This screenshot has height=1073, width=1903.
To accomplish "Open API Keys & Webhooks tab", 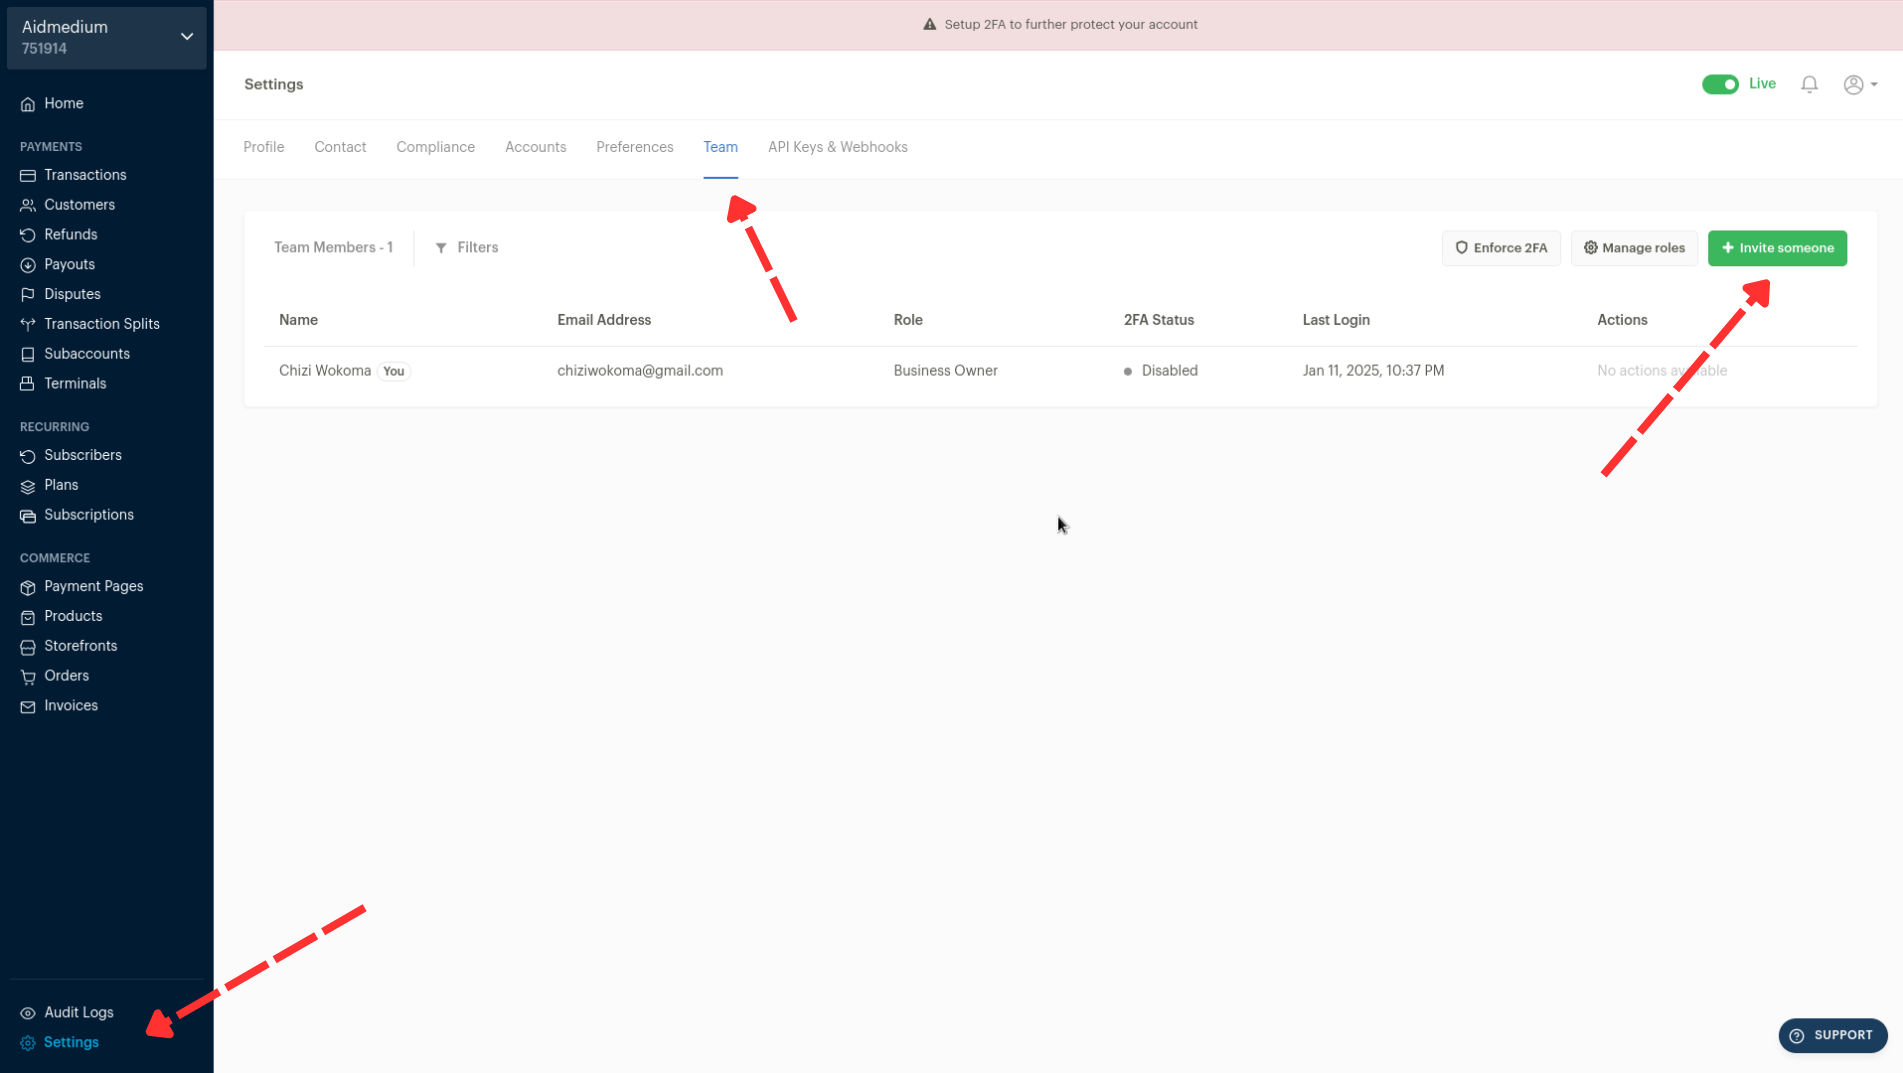I will pyautogui.click(x=838, y=147).
